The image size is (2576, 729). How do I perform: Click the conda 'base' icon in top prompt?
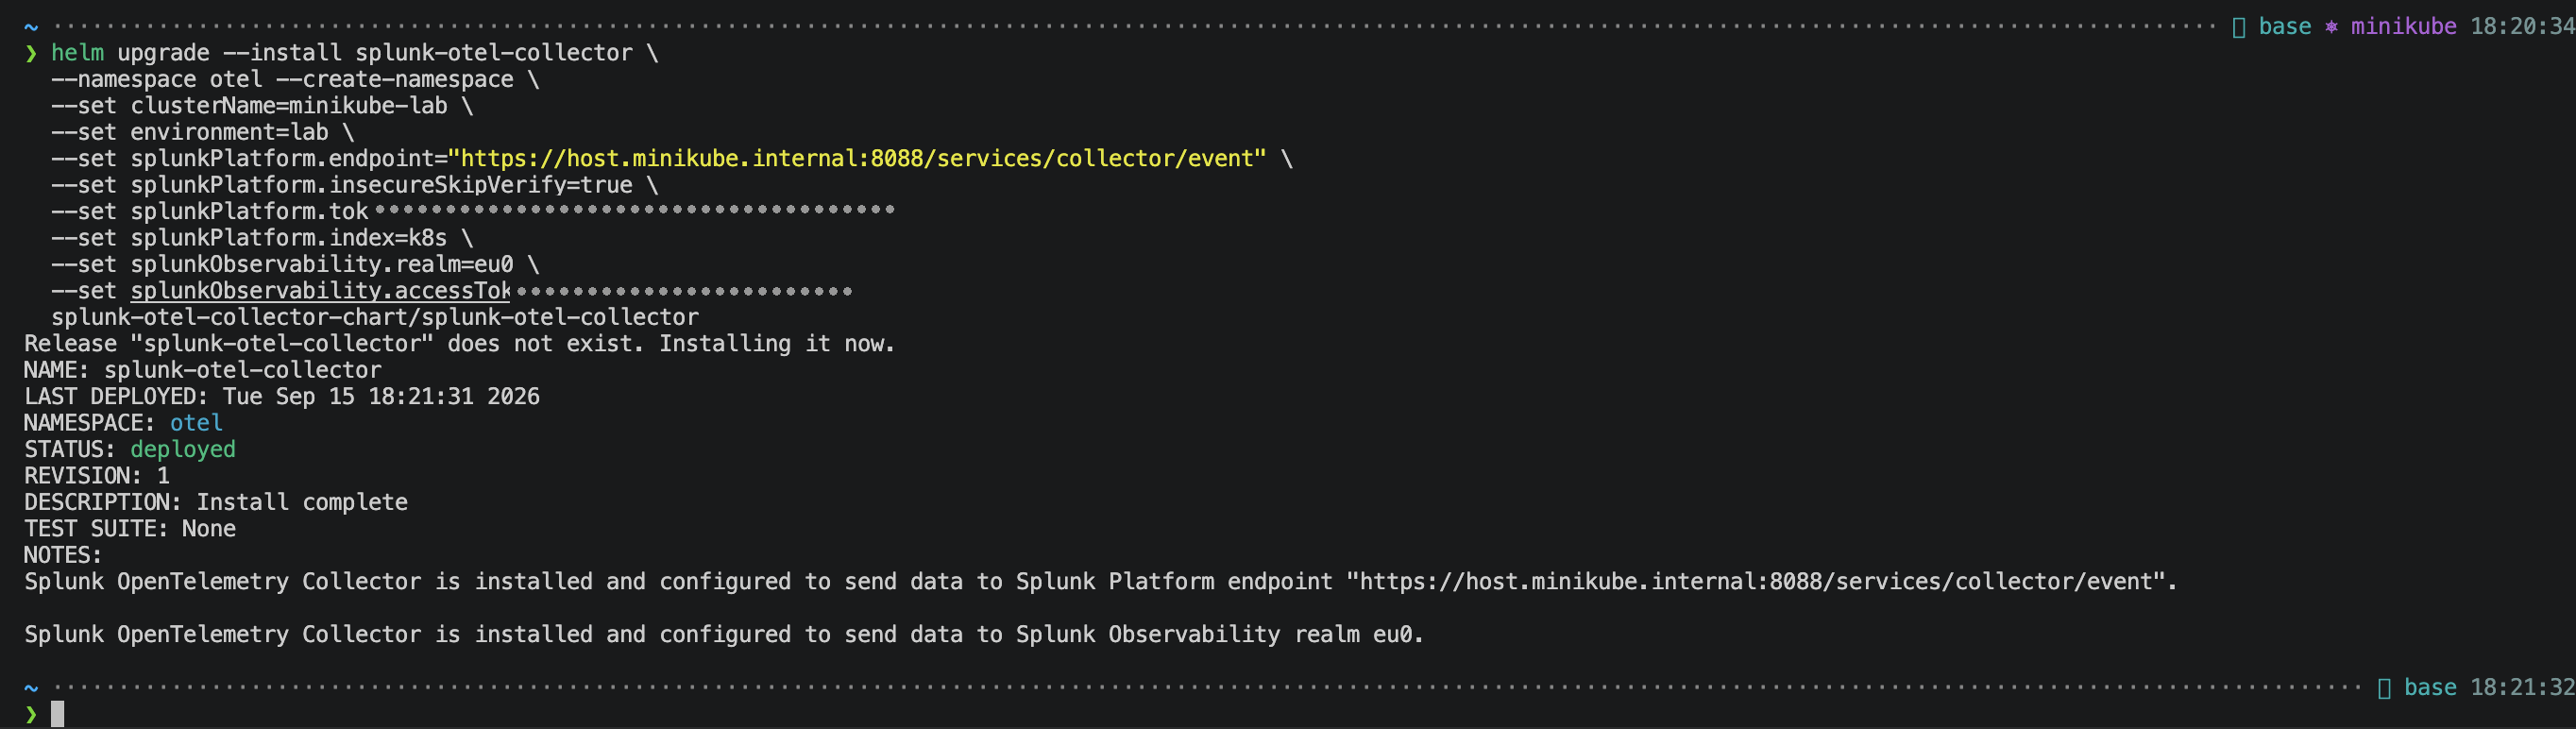pos(2239,27)
